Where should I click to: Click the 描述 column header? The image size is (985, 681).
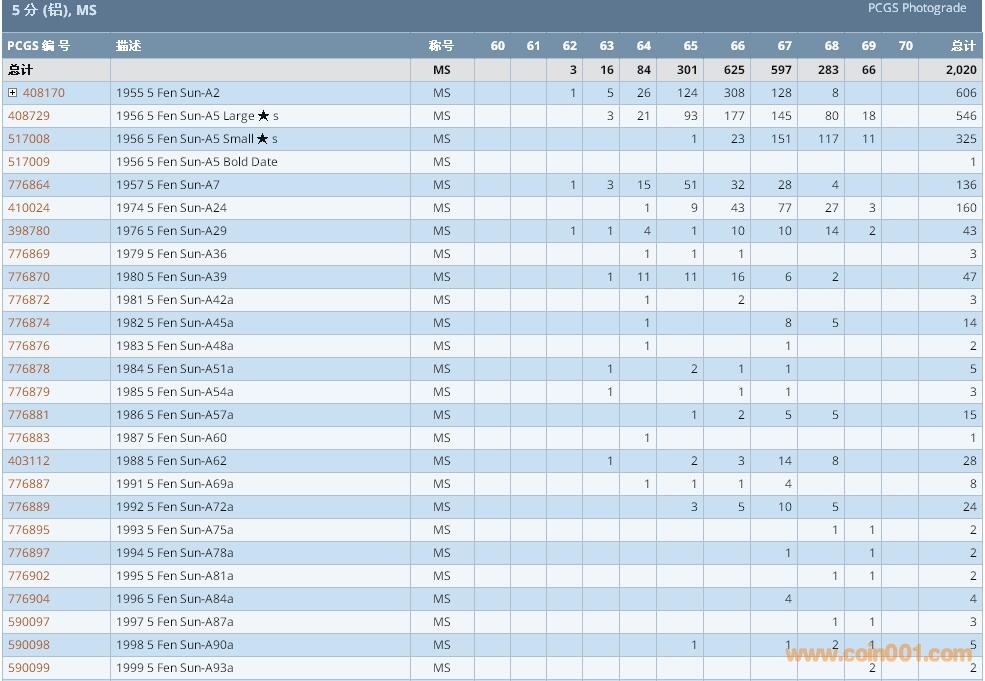point(128,46)
